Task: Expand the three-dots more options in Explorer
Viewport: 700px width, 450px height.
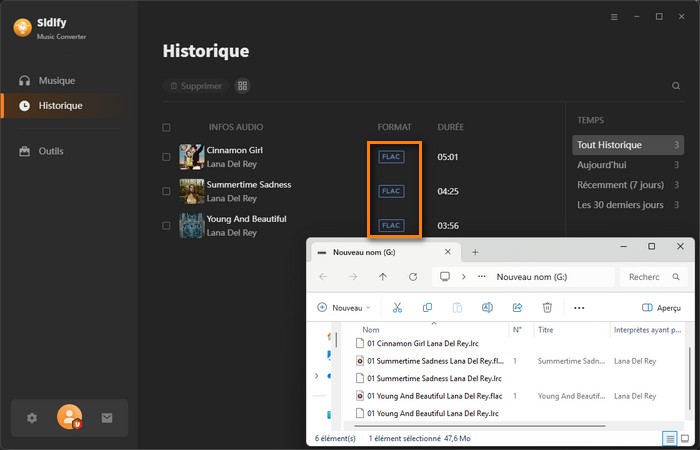Action: click(579, 307)
